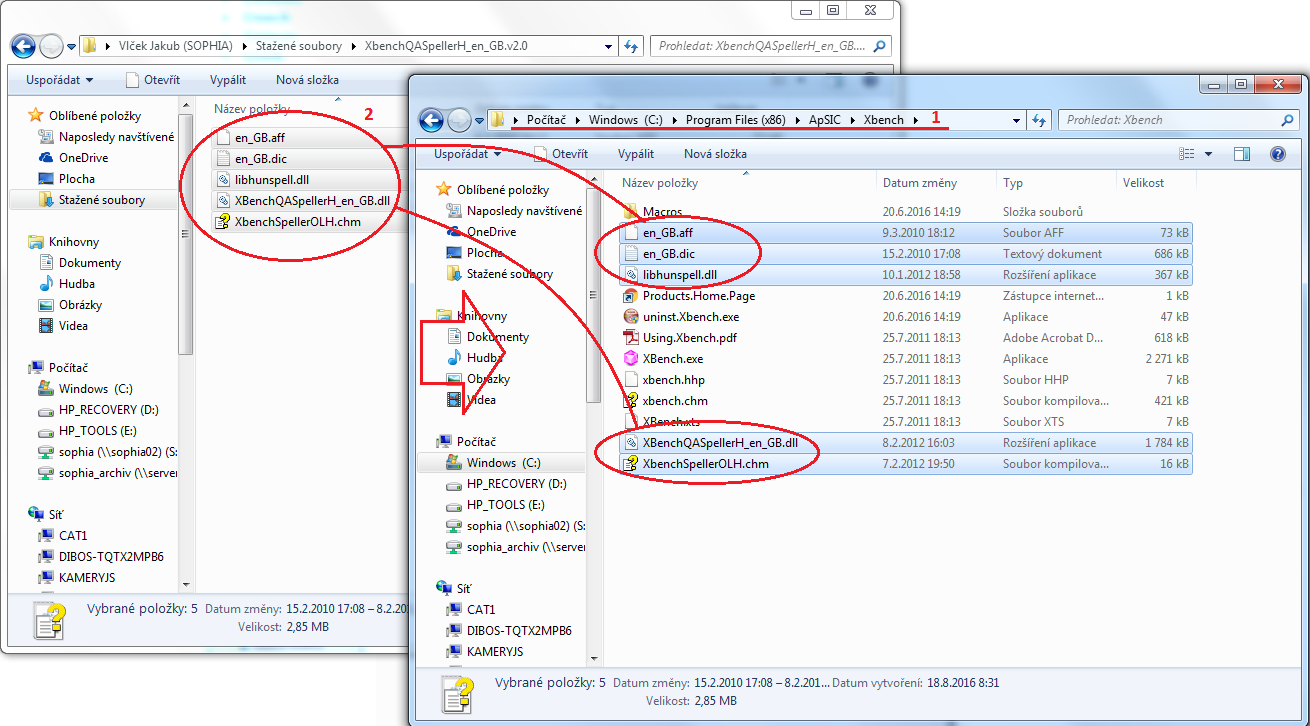Image resolution: width=1310 pixels, height=726 pixels.
Task: Refresh the back window folder view
Action: point(630,46)
